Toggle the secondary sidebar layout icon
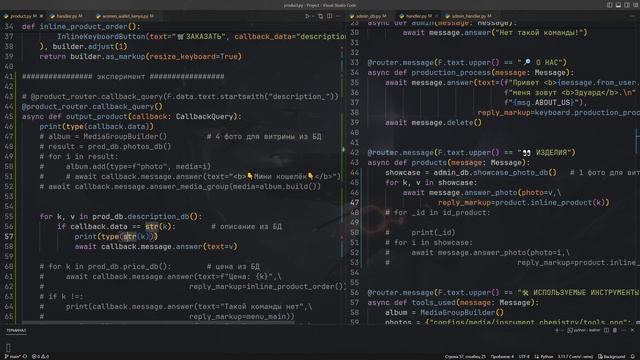 [627, 5]
